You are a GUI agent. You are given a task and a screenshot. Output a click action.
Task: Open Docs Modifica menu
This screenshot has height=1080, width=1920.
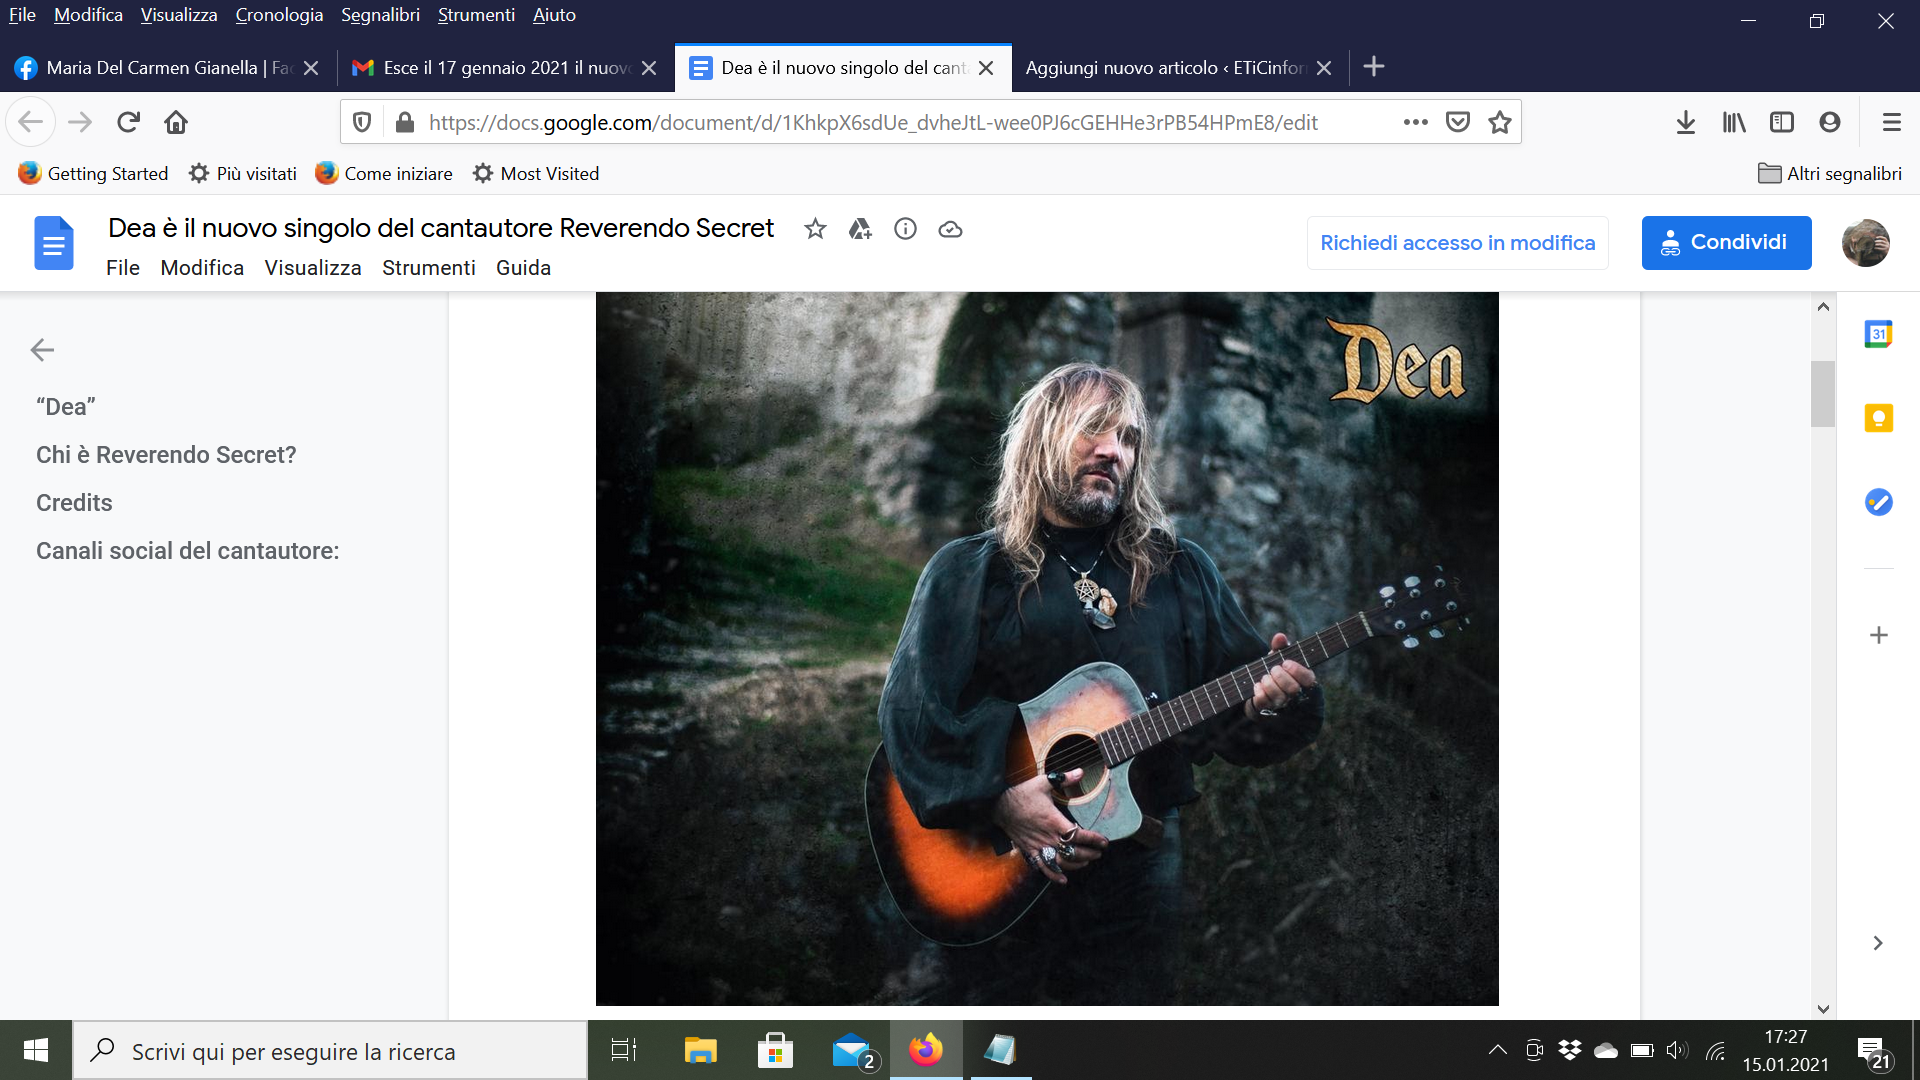(x=202, y=268)
